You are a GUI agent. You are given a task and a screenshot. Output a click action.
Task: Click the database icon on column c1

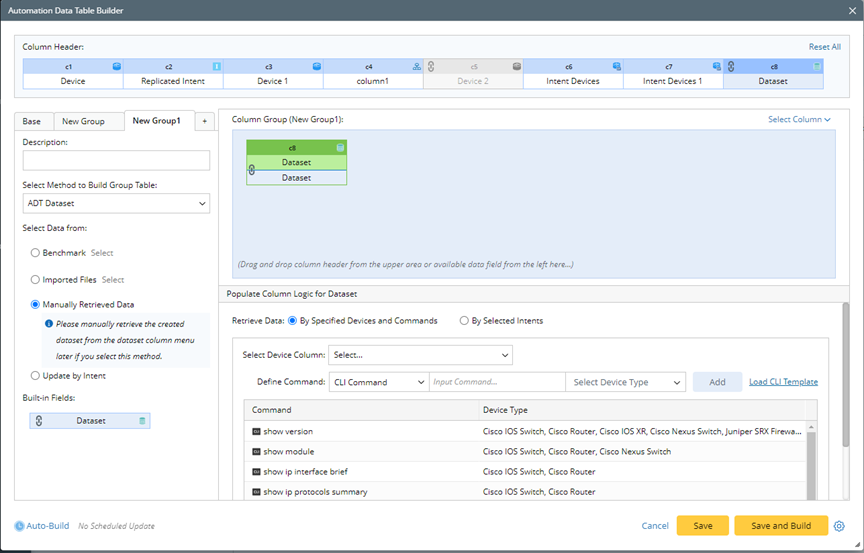click(x=116, y=66)
